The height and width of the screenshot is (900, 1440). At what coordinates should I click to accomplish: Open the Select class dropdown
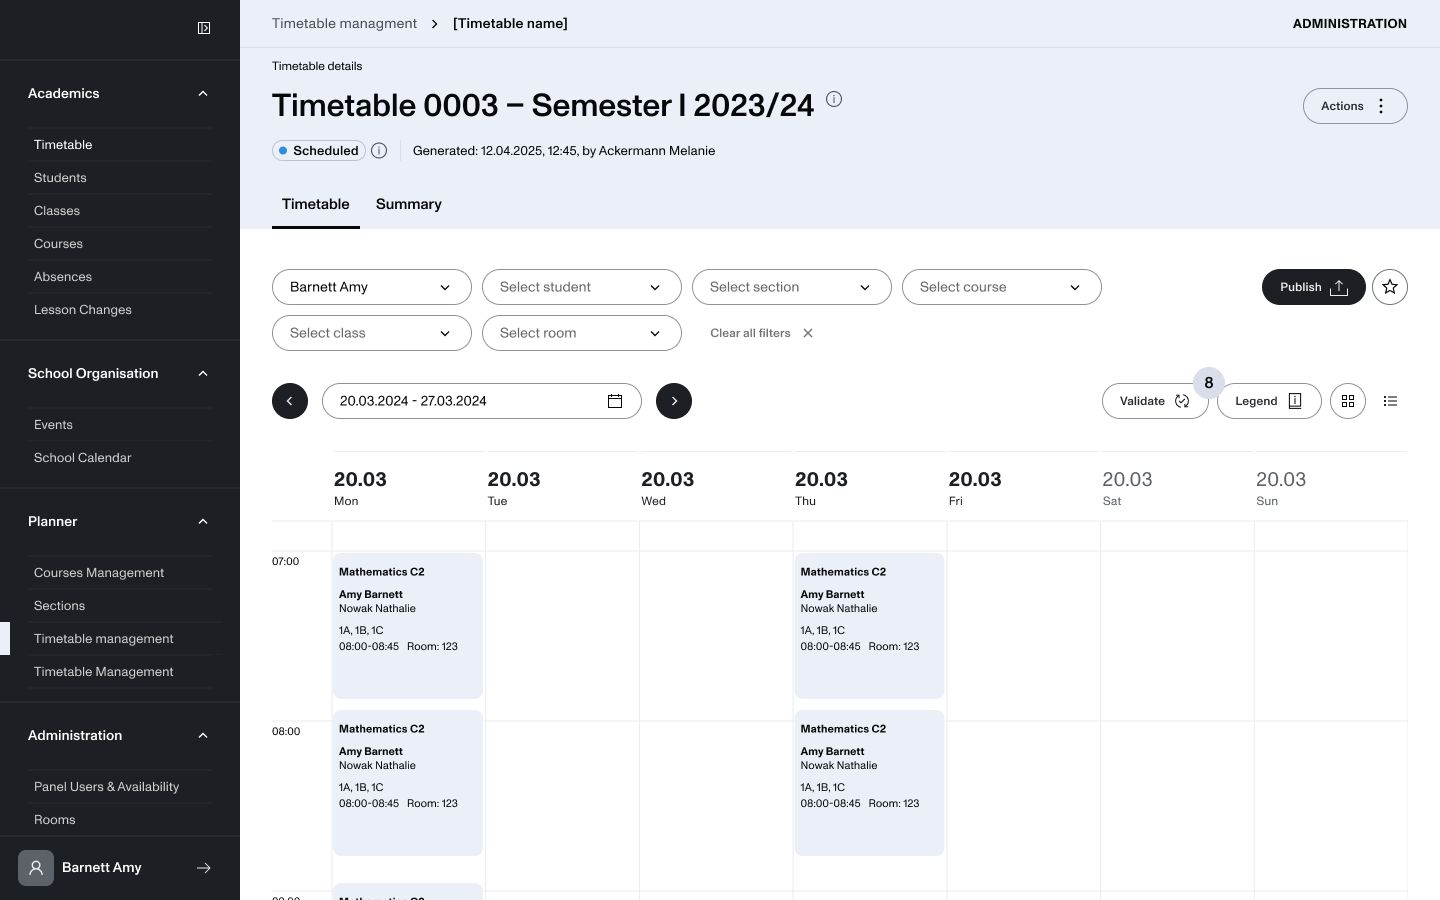point(372,333)
